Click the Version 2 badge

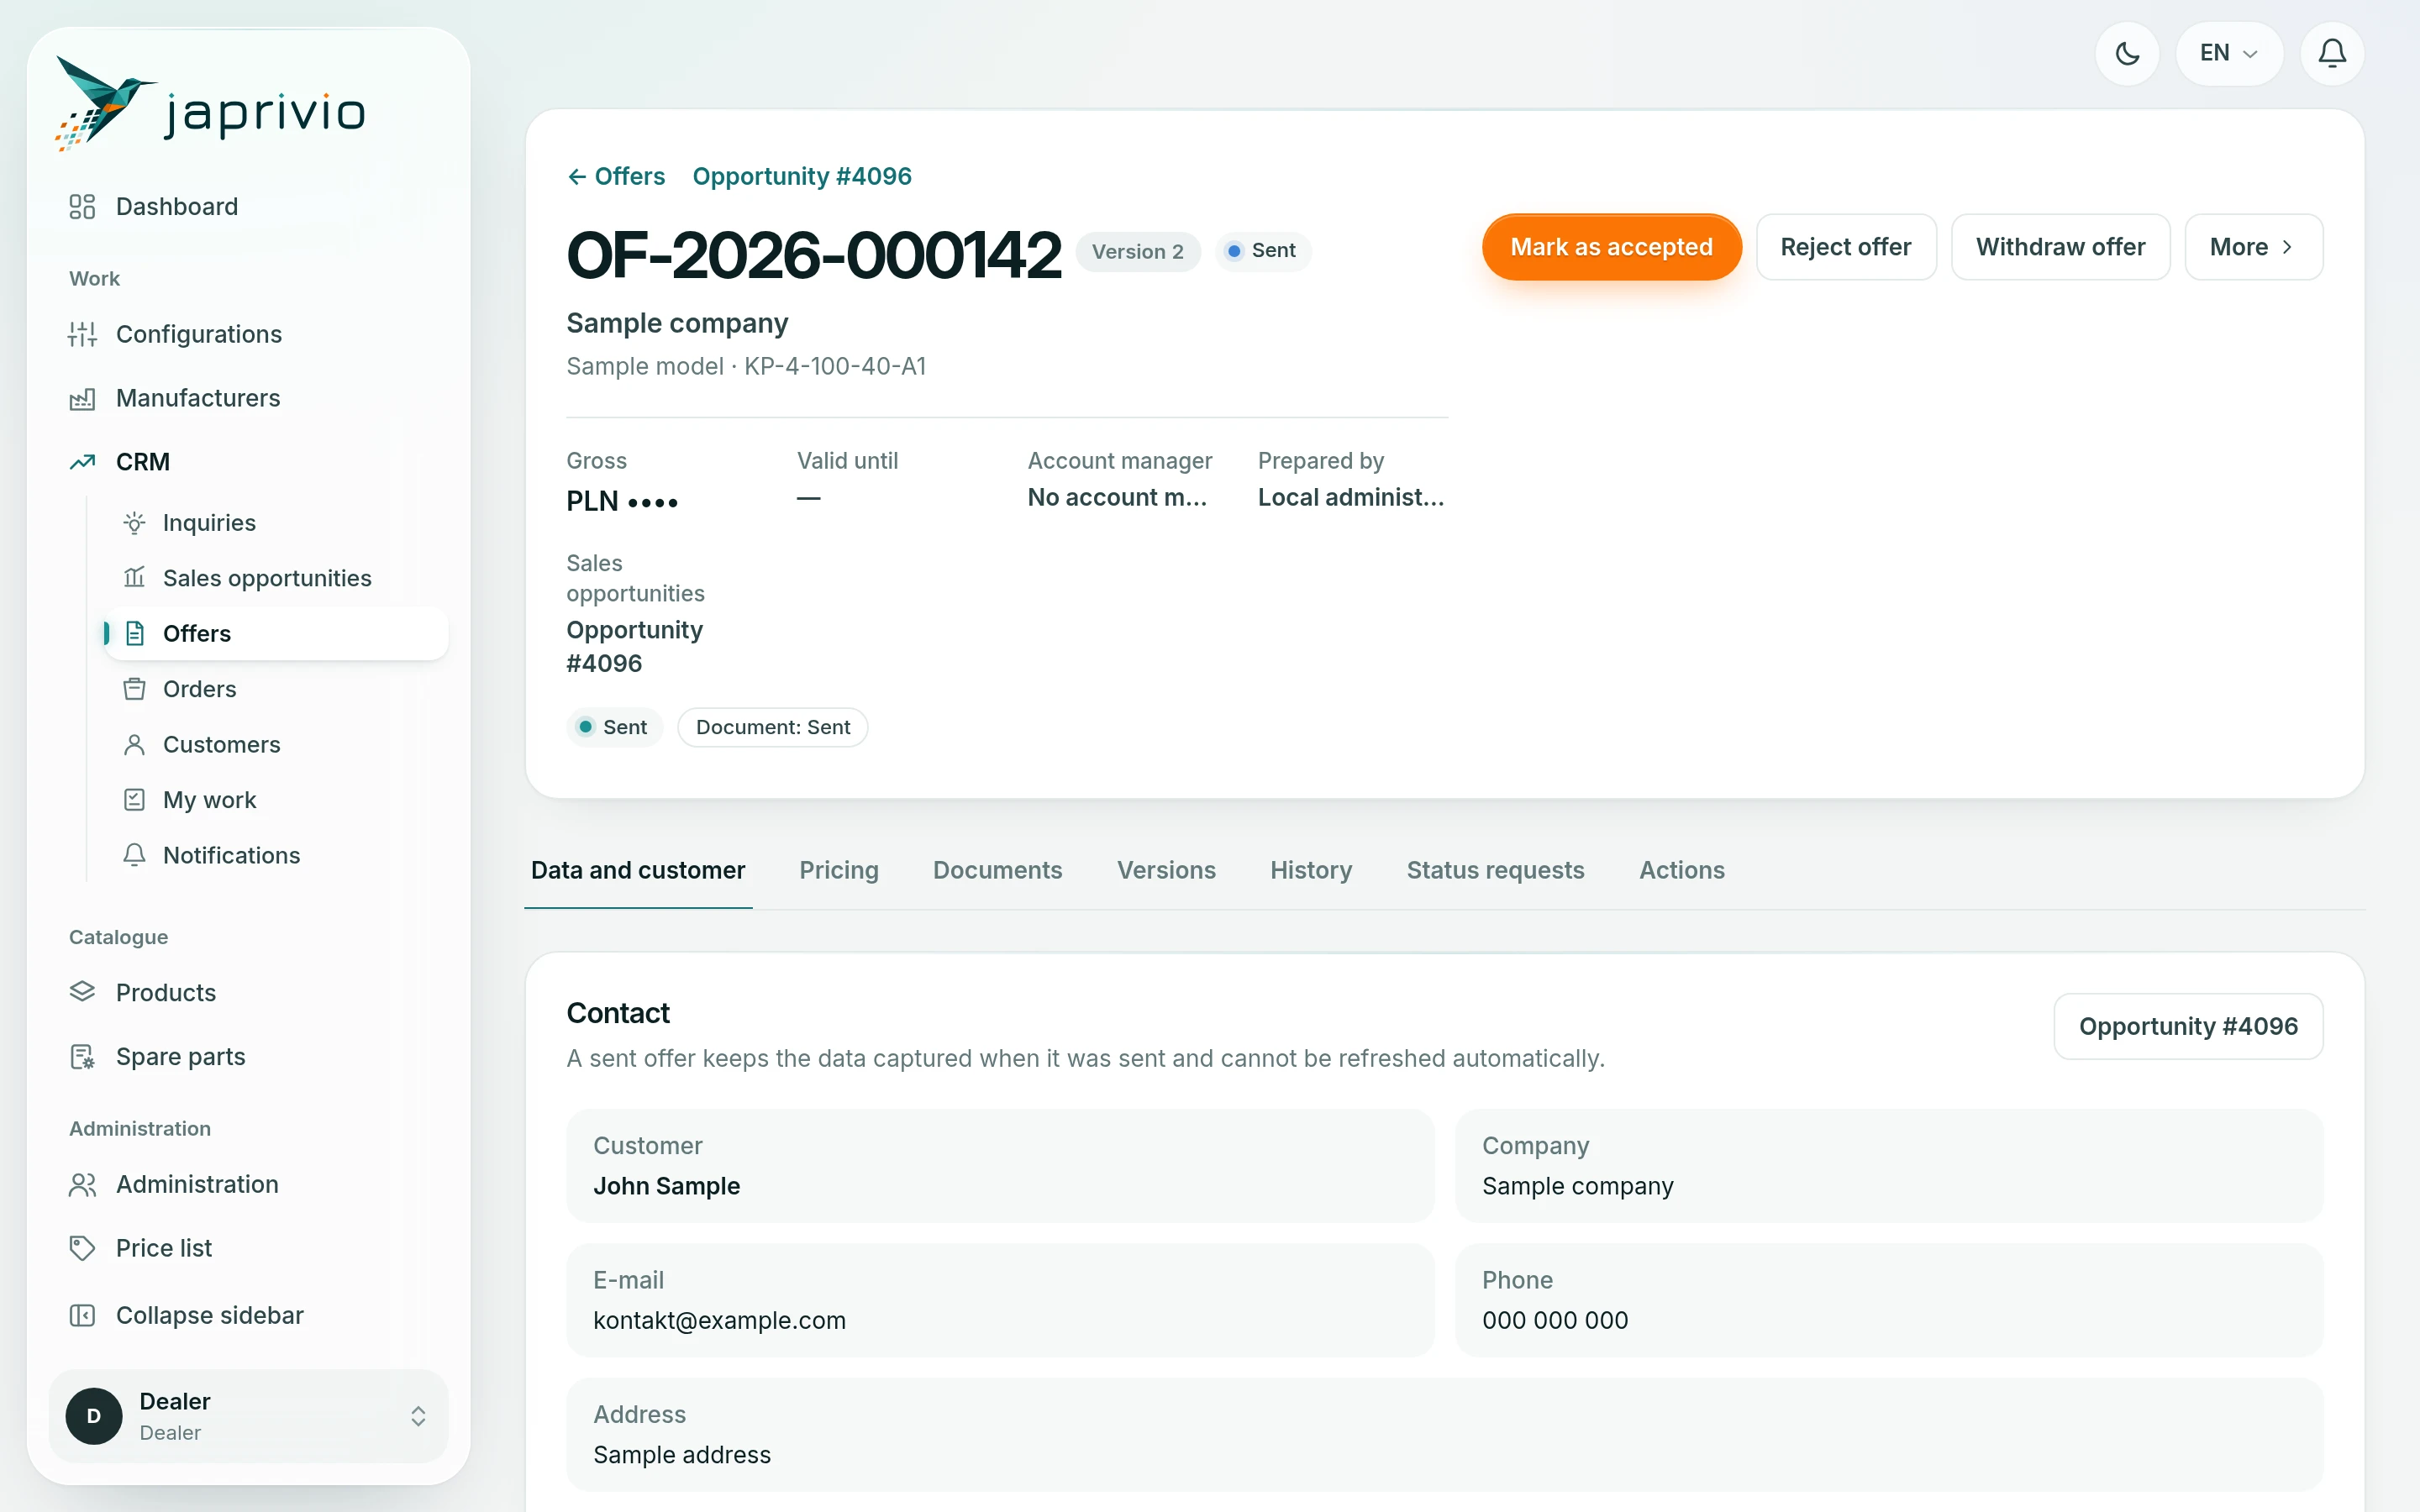tap(1137, 251)
